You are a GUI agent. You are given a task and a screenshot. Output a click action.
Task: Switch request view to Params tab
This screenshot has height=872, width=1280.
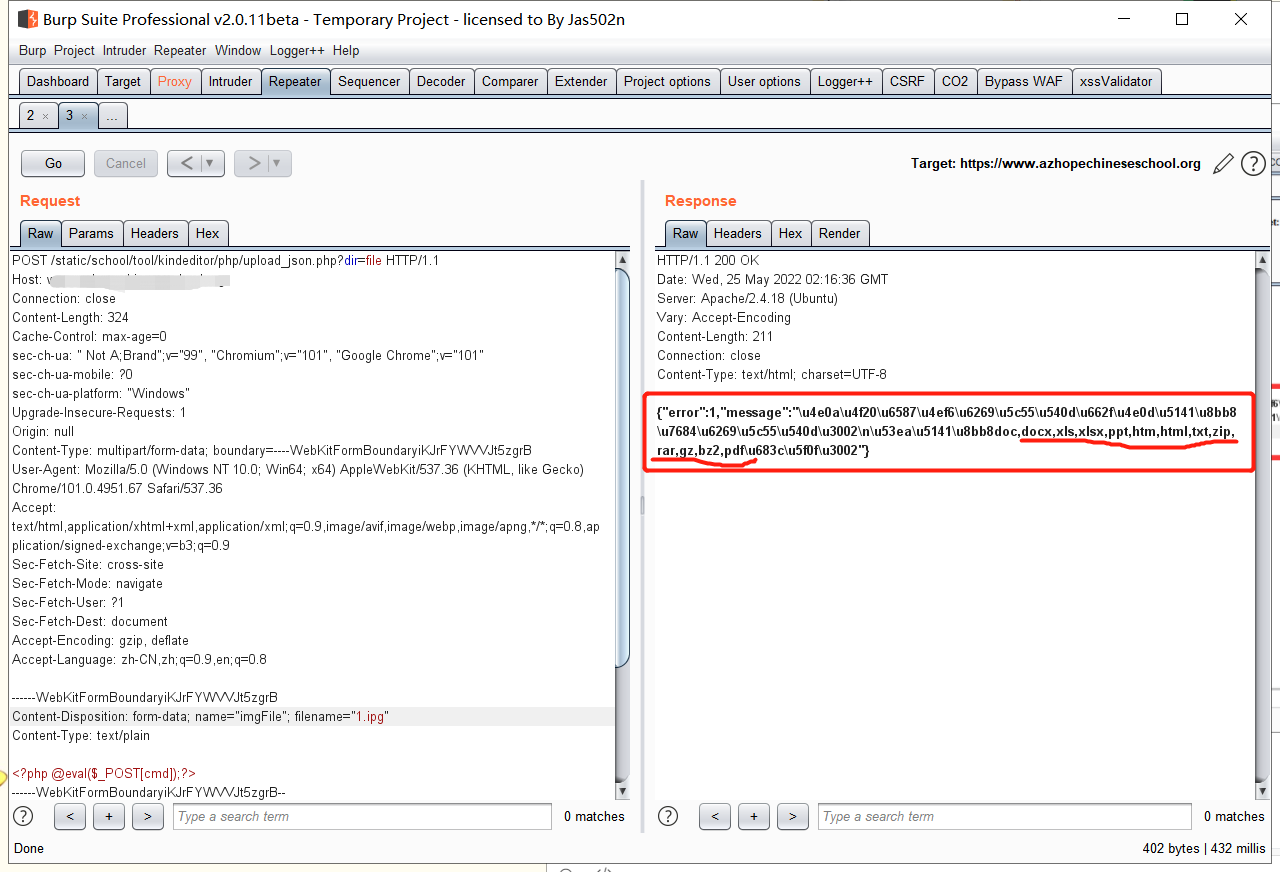coord(91,233)
